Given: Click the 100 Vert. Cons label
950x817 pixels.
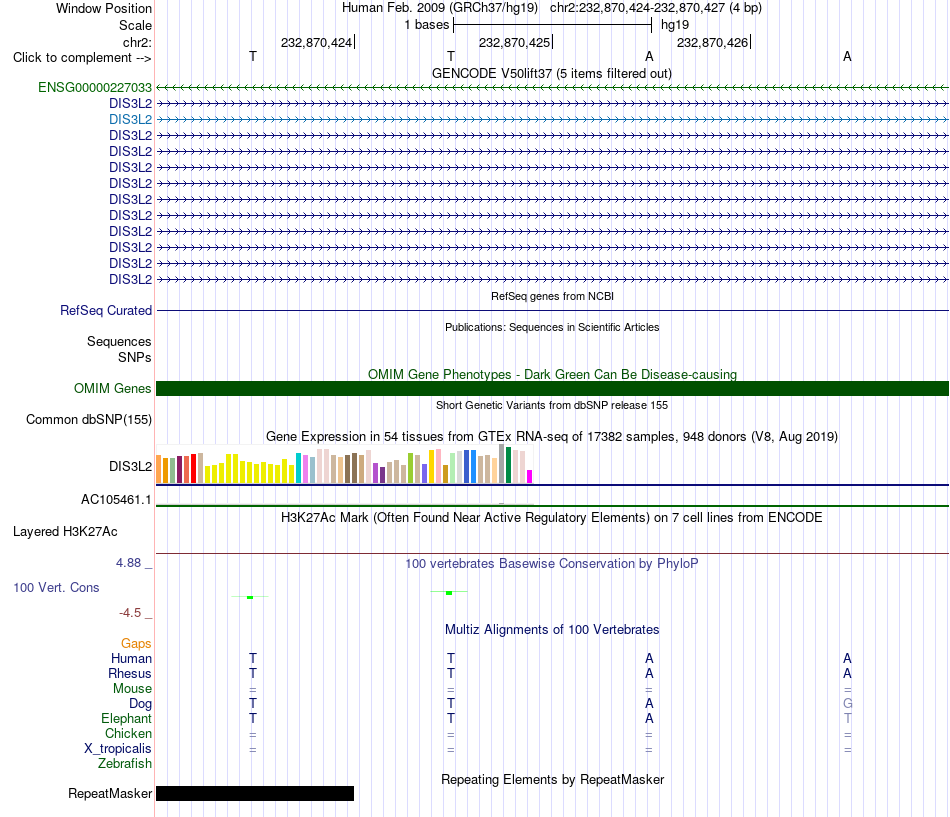Looking at the screenshot, I should point(56,587).
